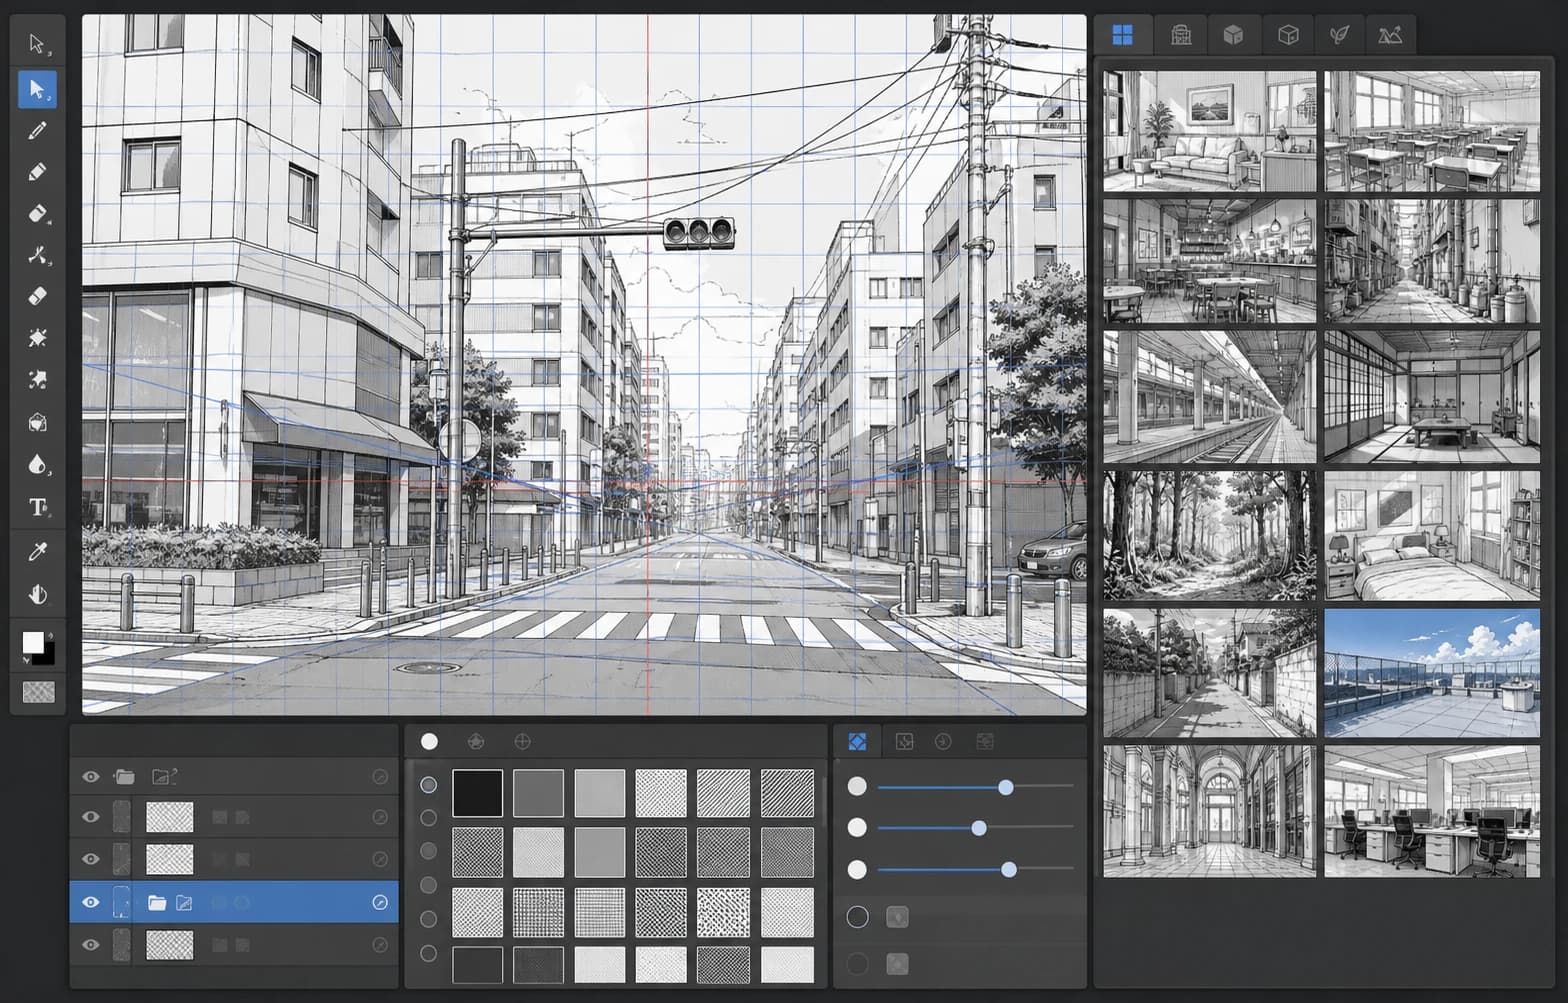Click the white circle button above the tone radio column
1568x1003 pixels.
pyautogui.click(x=429, y=741)
